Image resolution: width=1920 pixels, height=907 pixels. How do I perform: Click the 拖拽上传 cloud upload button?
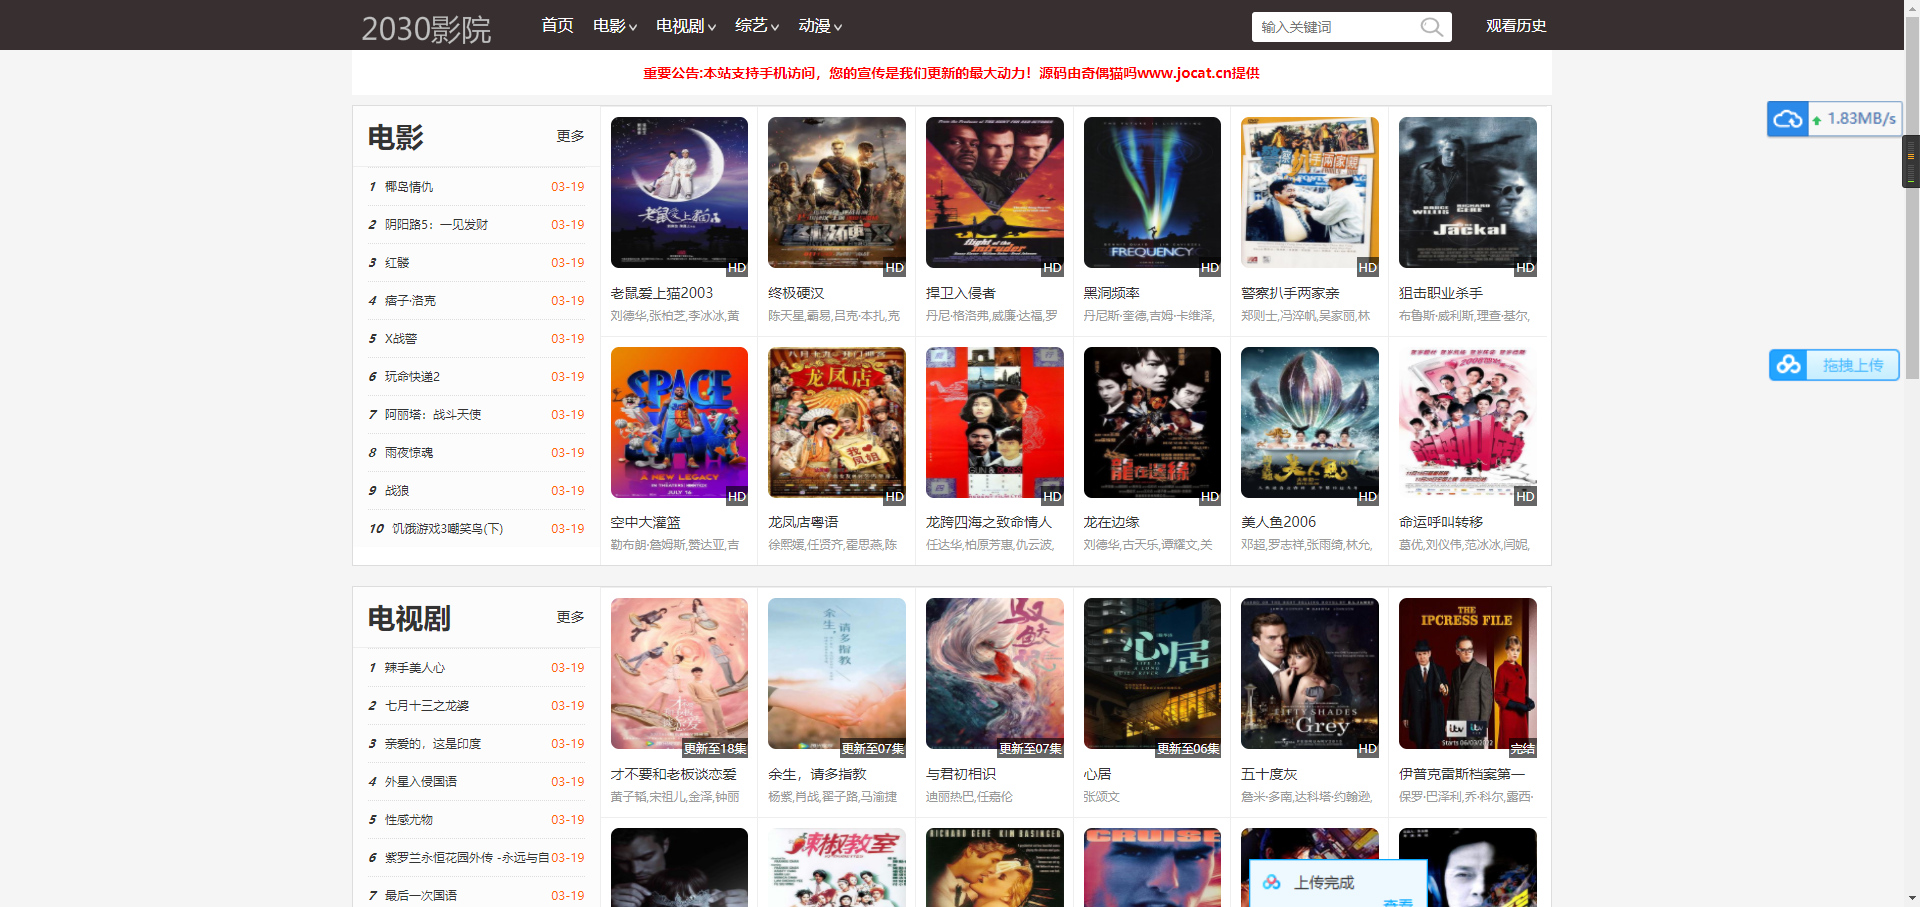click(1834, 365)
